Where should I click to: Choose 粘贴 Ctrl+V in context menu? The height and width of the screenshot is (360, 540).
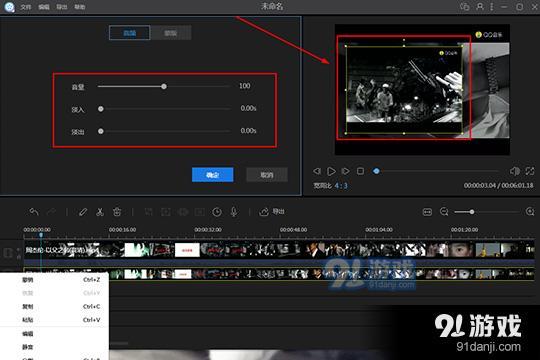click(x=54, y=320)
